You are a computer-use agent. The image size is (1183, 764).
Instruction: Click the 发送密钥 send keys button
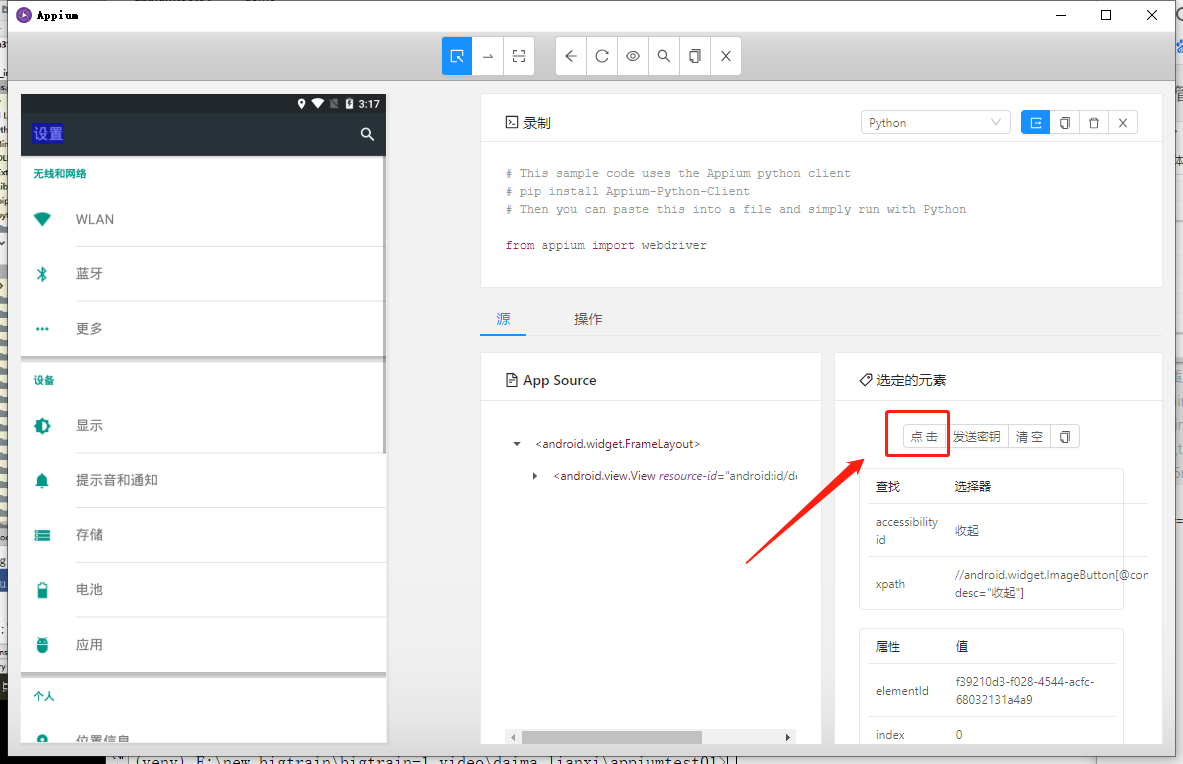tap(976, 437)
